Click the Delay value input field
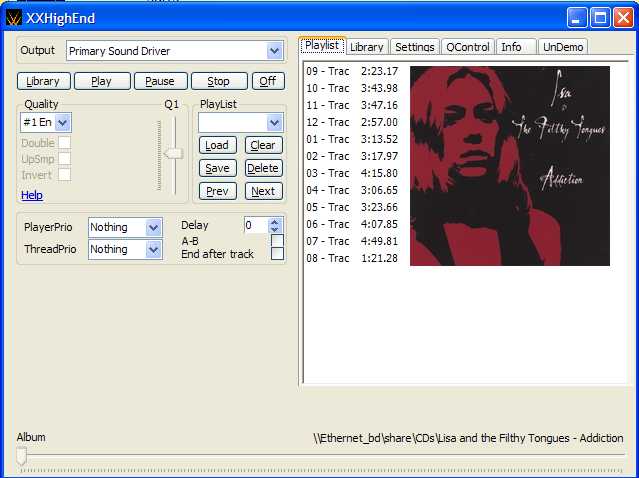This screenshot has width=639, height=478. (256, 226)
